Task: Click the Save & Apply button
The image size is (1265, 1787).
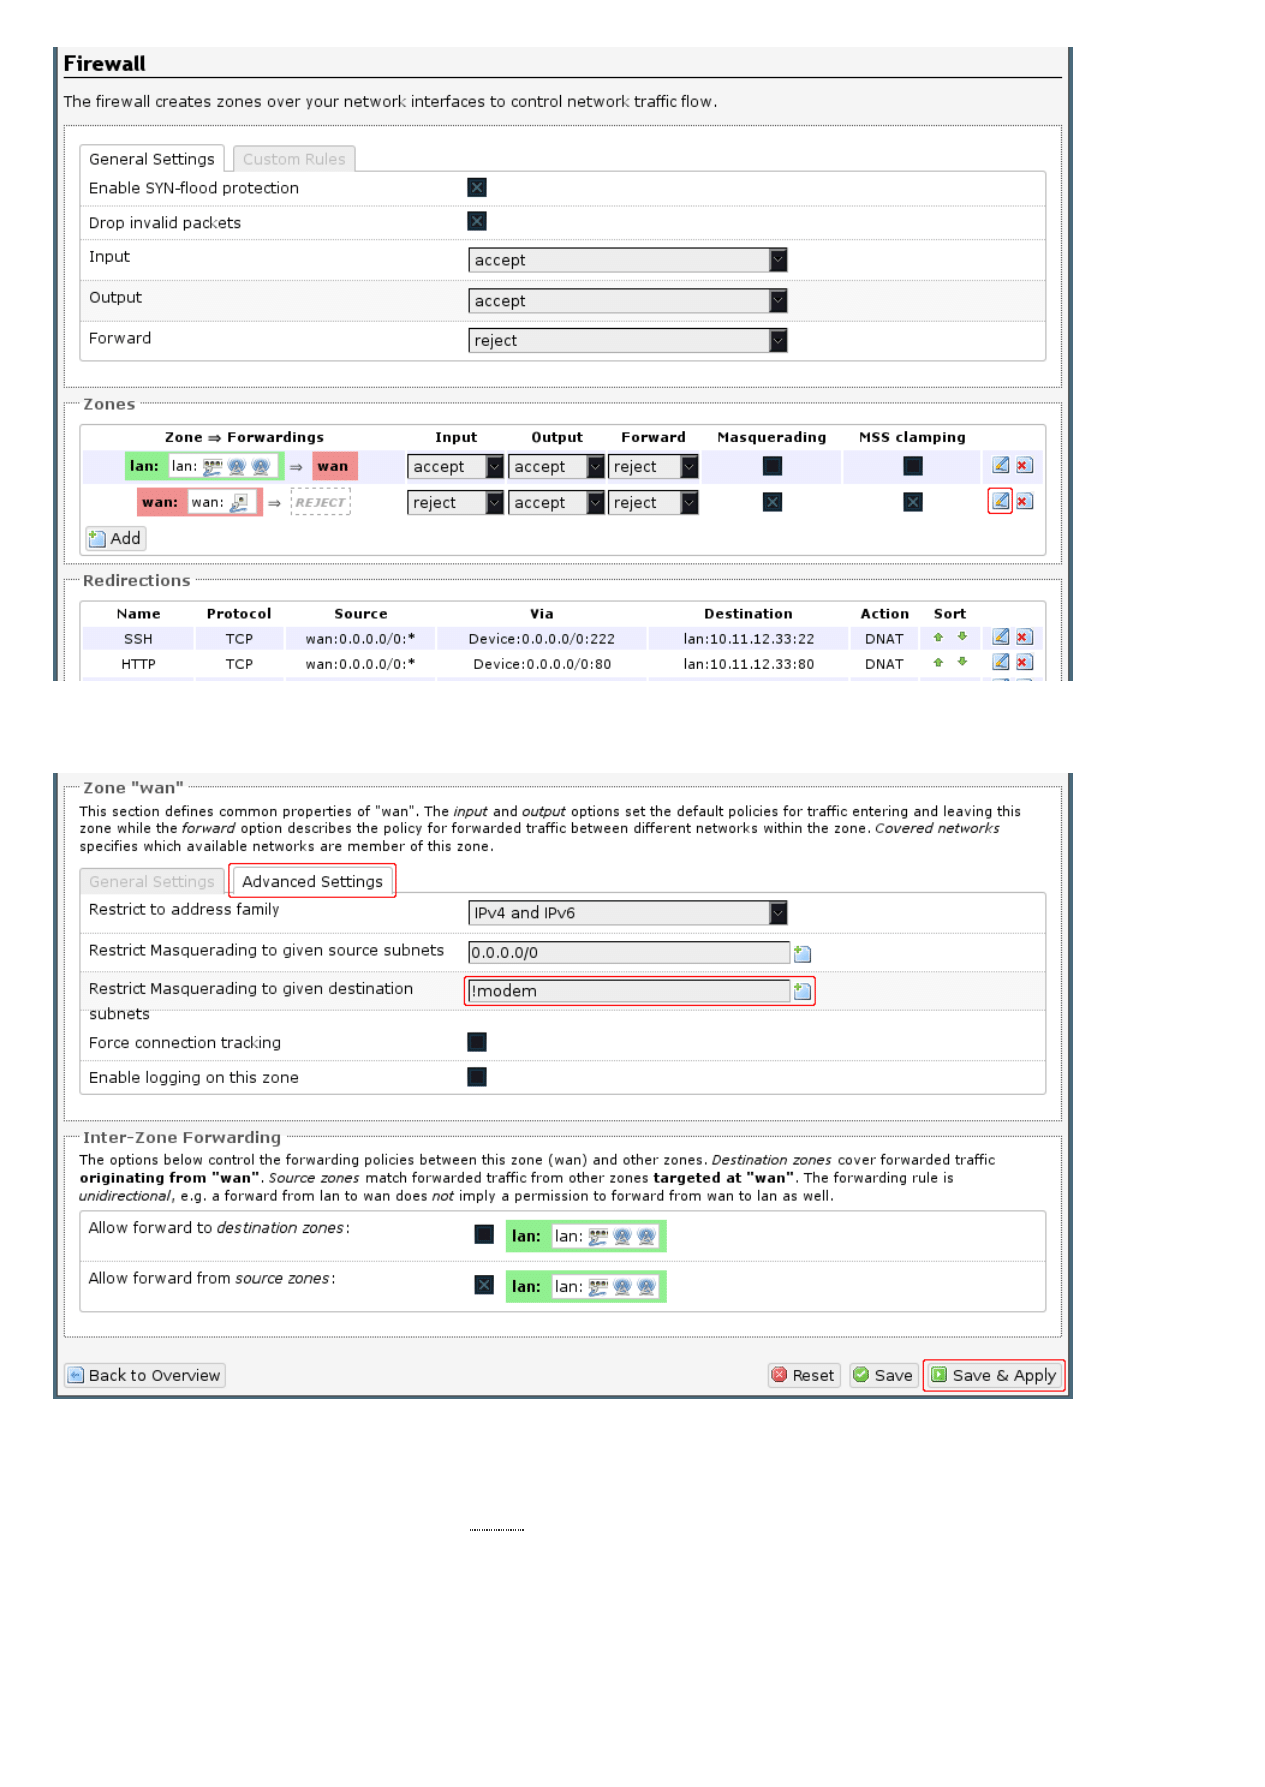Action: coord(994,1375)
